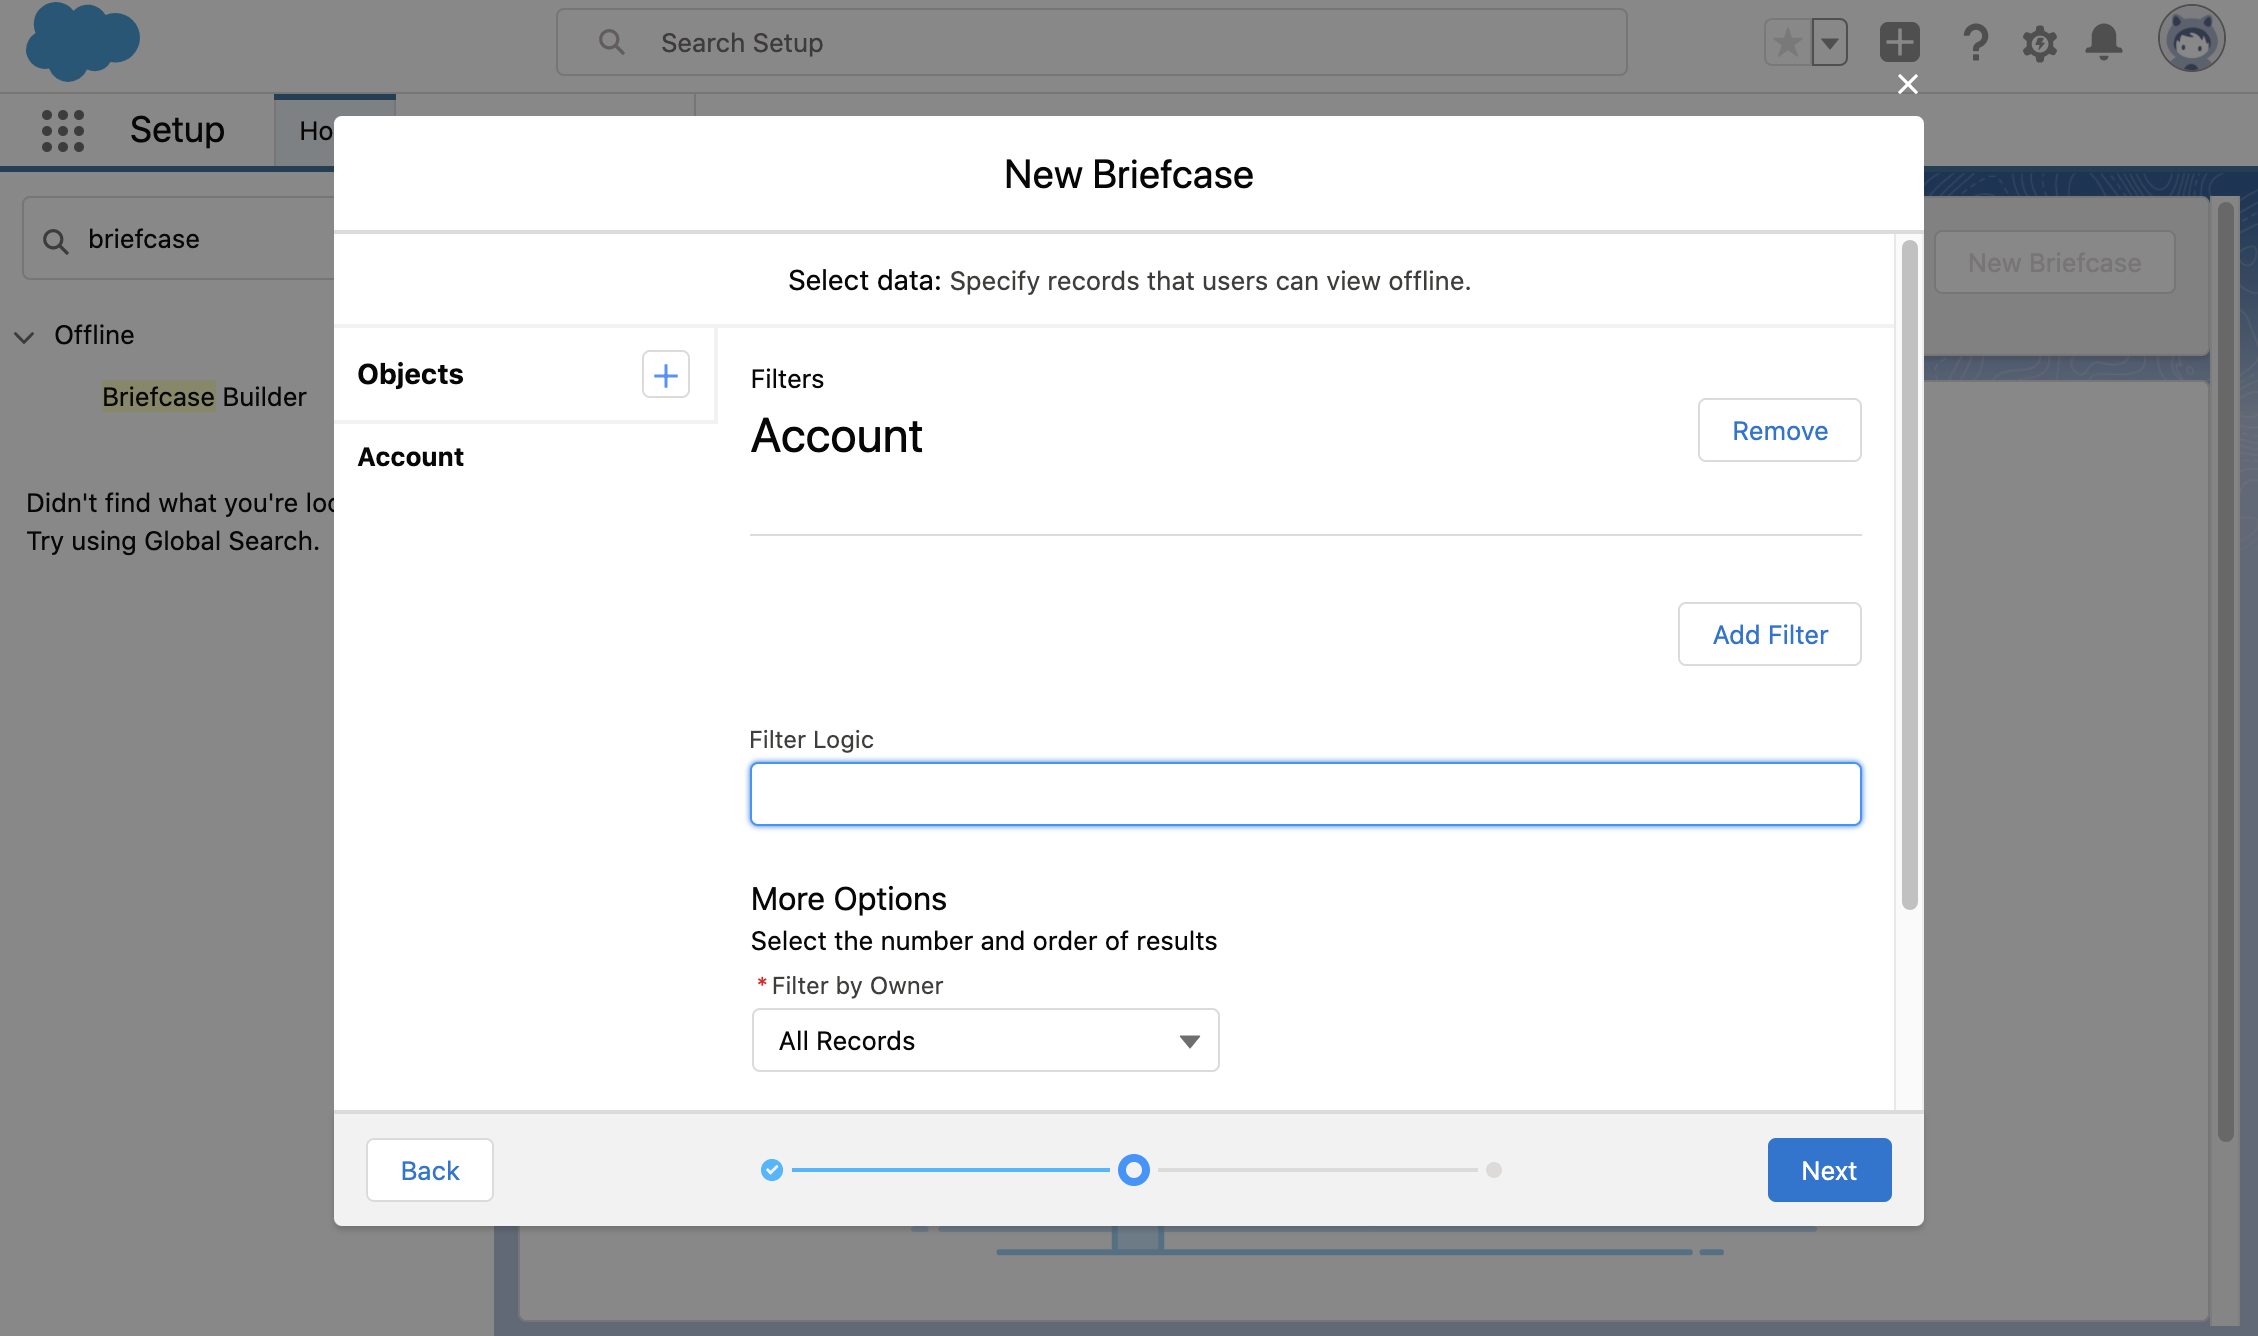Collapse the Offline section
2258x1336 pixels.
tap(24, 336)
